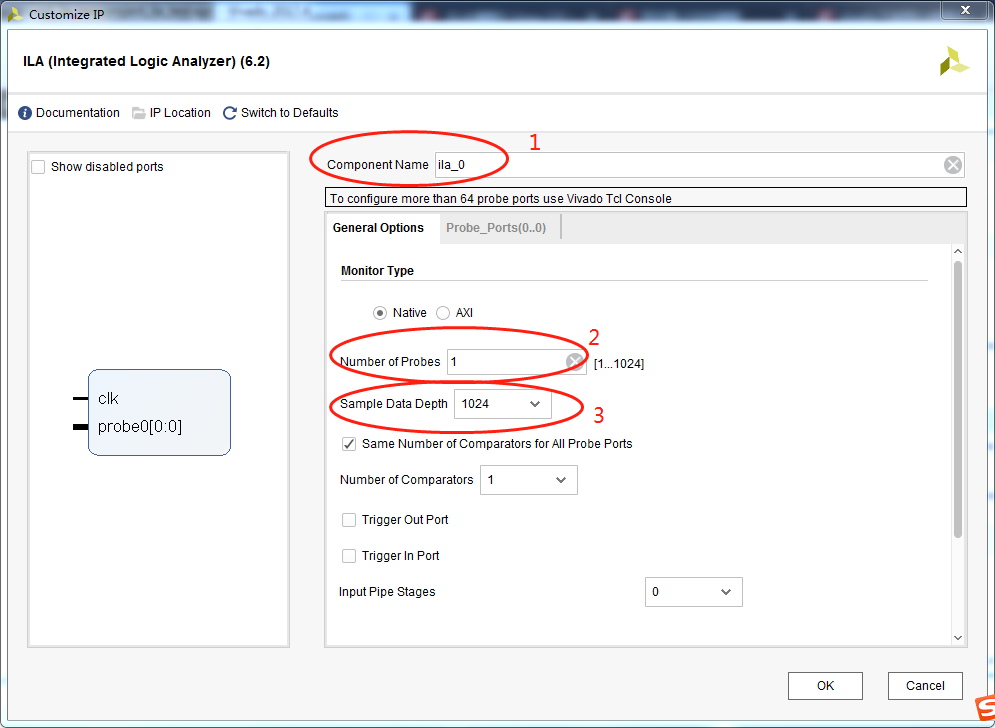Select the Native monitor type

tap(379, 313)
